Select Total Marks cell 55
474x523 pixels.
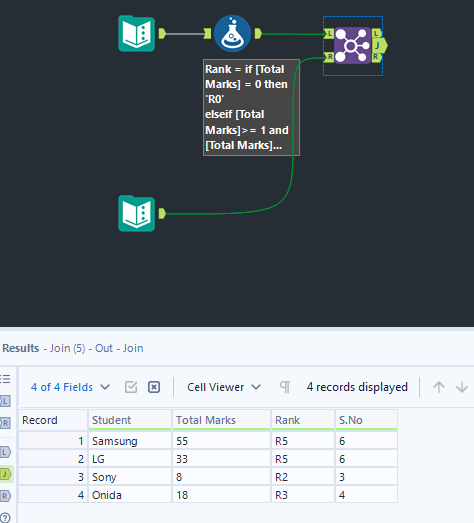[221, 441]
